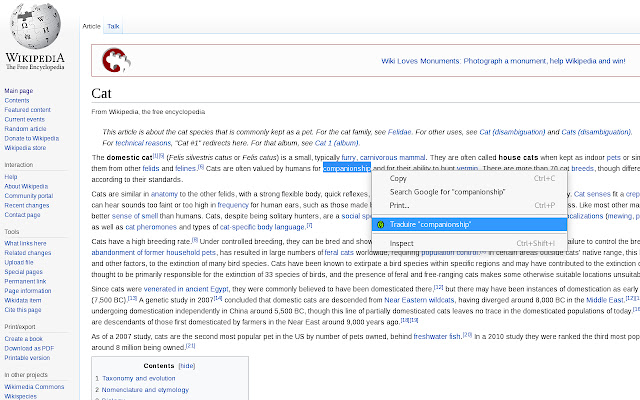Viewport: 640px width, 400px height.
Task: Click the Felidae link in hatnote
Action: point(399,132)
